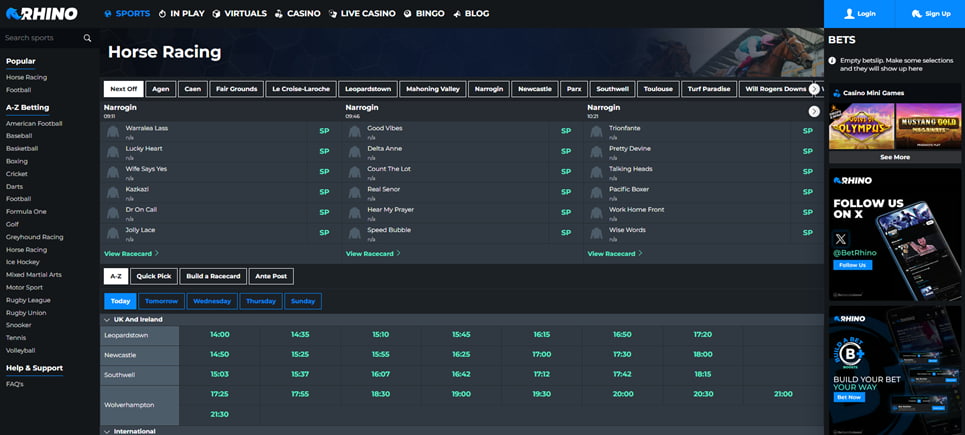The image size is (965, 435).
Task: Click the Rhino logo in header
Action: 41,14
